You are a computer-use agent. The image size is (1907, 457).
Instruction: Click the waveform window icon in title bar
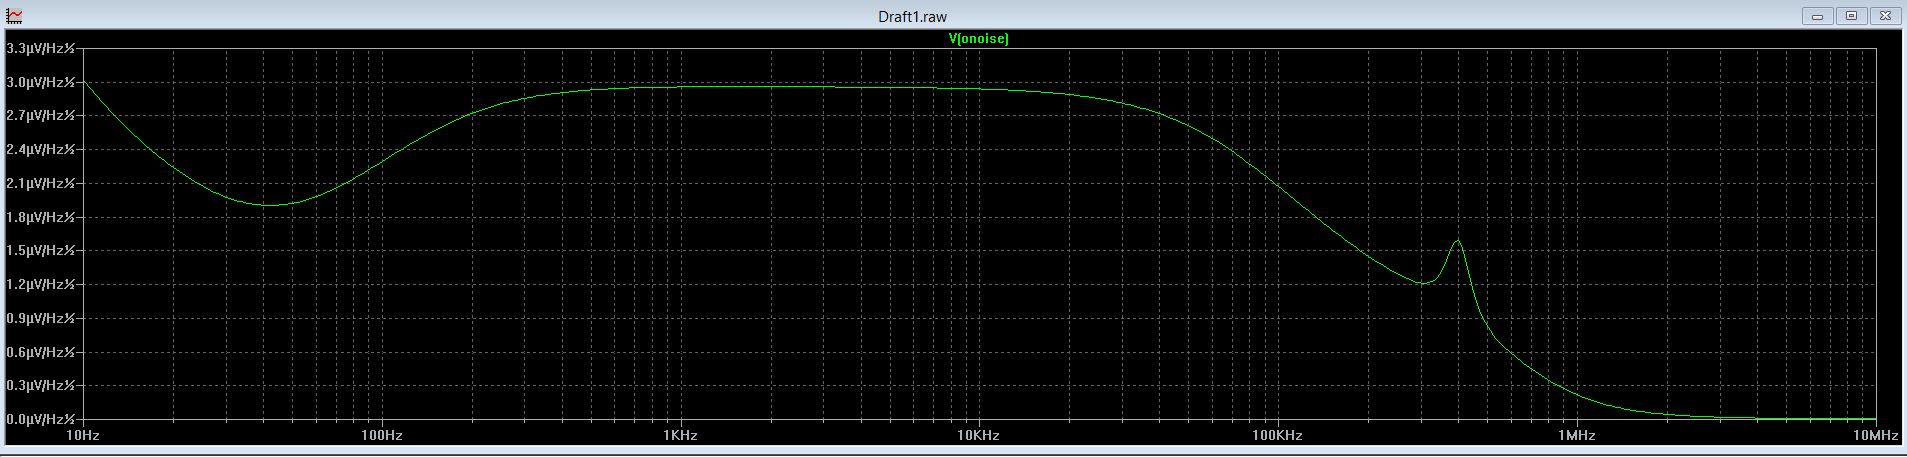pyautogui.click(x=14, y=16)
